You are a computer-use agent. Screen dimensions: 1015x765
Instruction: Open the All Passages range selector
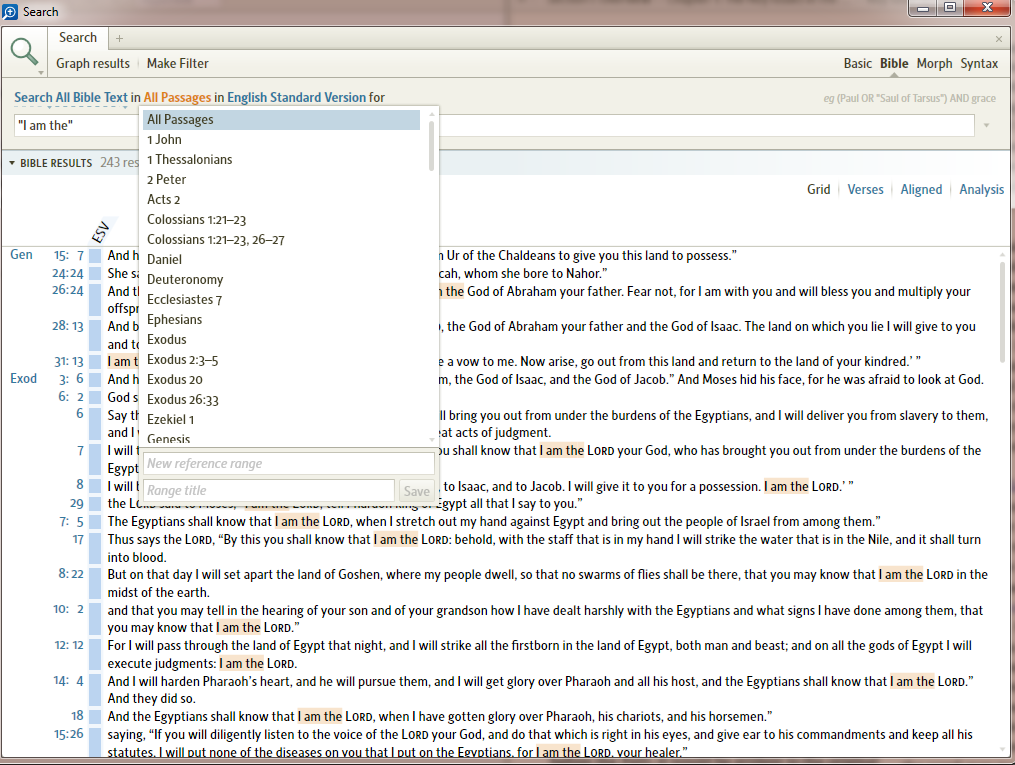[x=177, y=98]
